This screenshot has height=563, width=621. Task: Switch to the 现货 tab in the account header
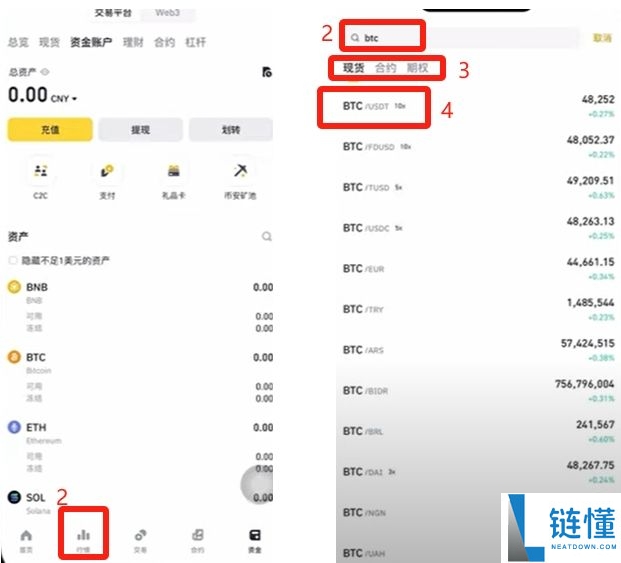pyautogui.click(x=49, y=42)
